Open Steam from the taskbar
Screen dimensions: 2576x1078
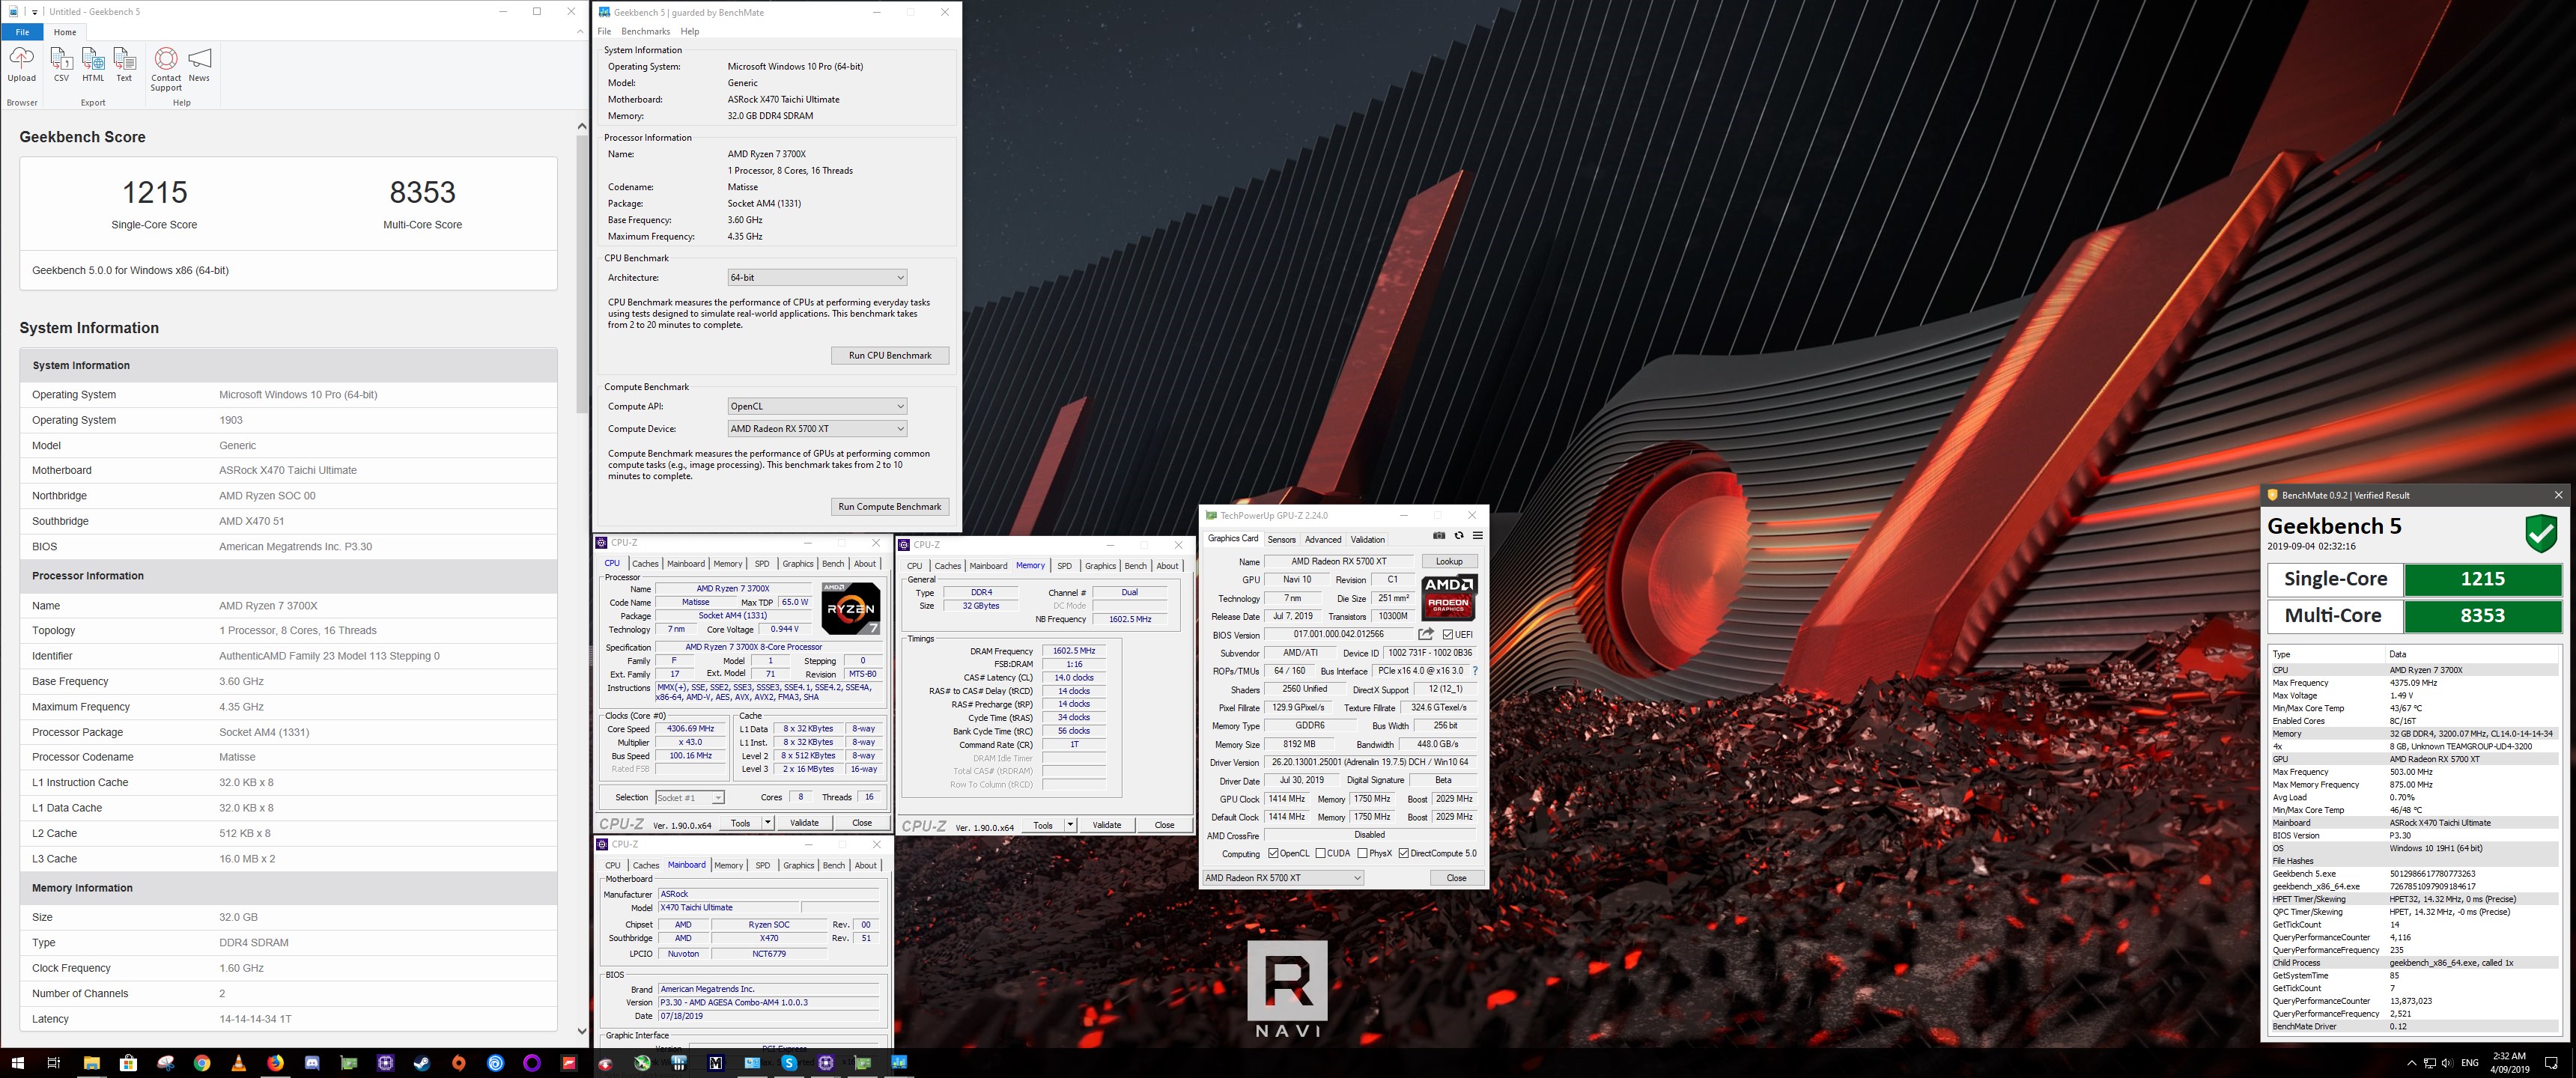click(422, 1063)
